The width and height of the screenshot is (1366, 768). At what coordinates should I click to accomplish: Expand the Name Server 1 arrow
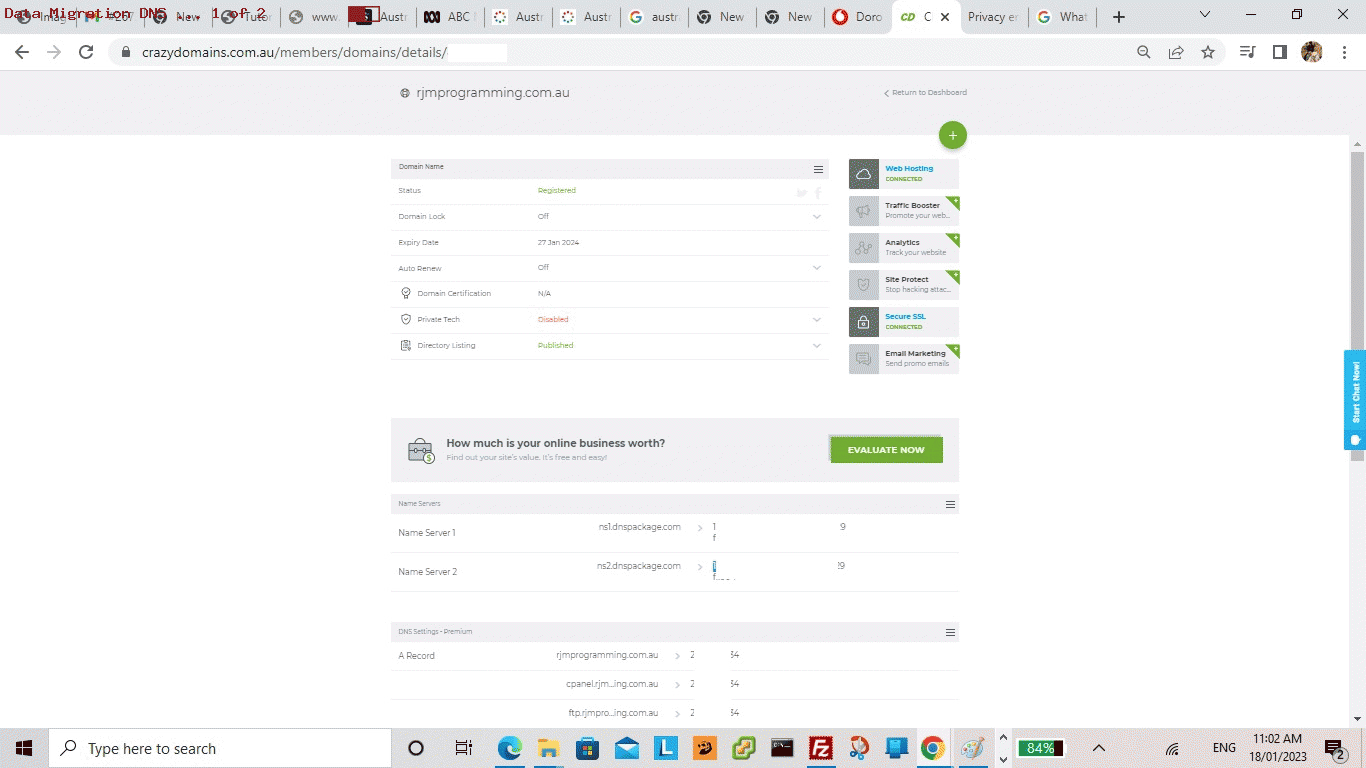pos(699,528)
